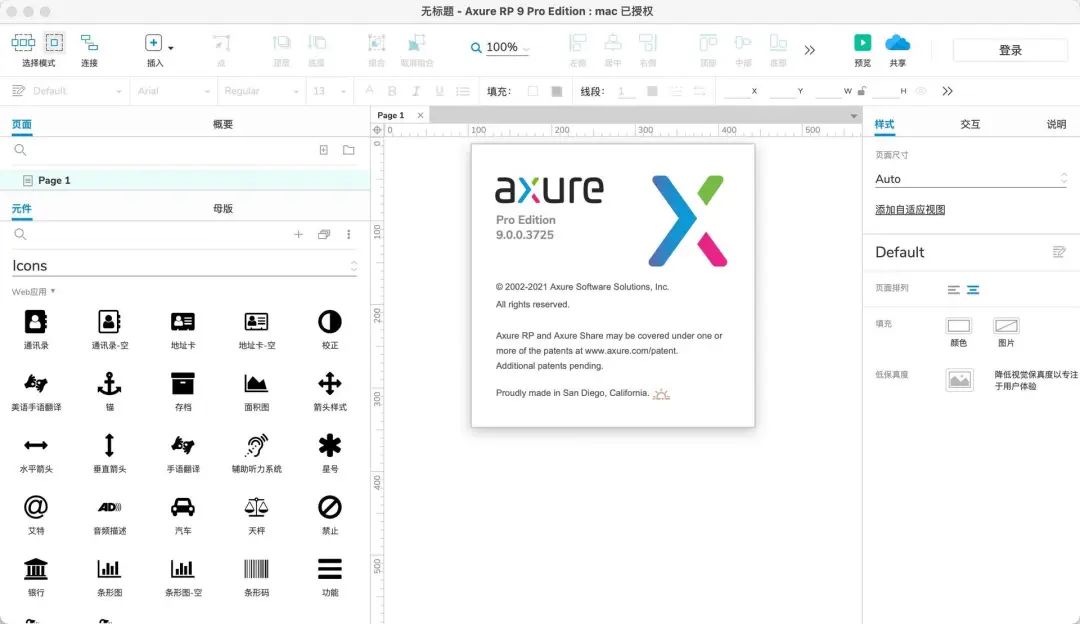Toggle bold text formatting
This screenshot has width=1080, height=624.
(392, 91)
